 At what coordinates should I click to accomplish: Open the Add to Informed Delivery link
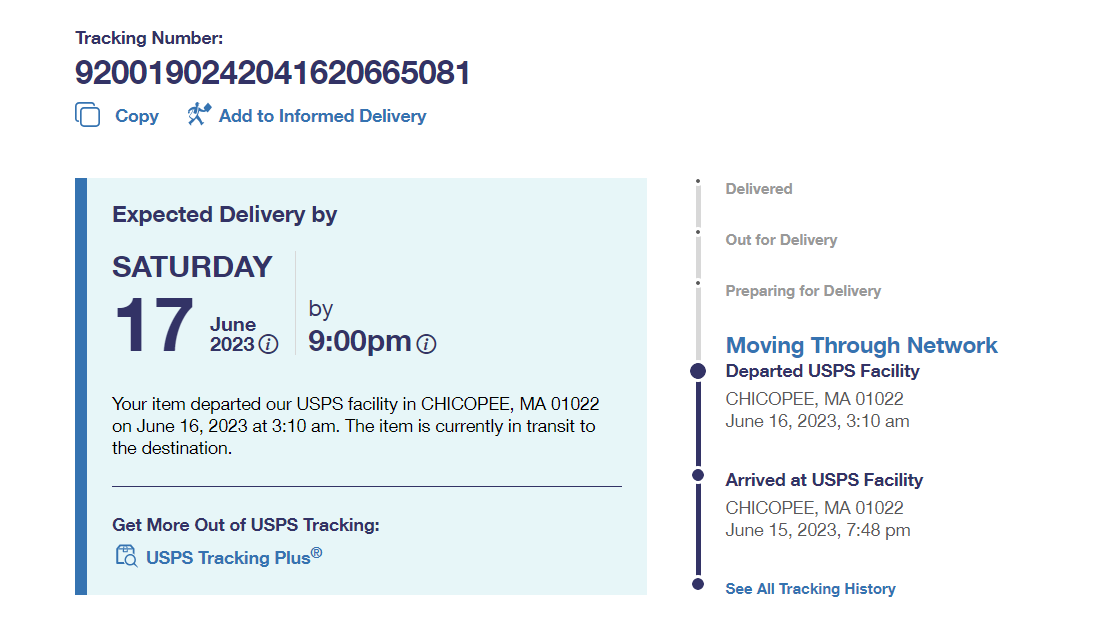pyautogui.click(x=322, y=116)
